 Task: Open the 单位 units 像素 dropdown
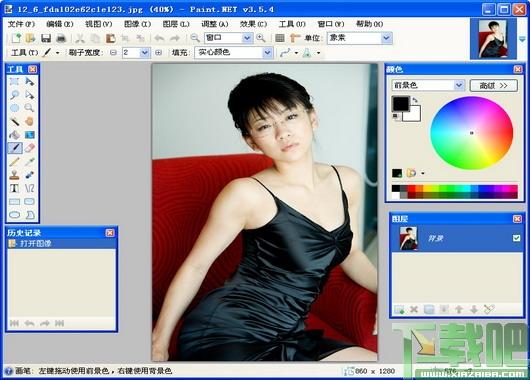point(386,38)
